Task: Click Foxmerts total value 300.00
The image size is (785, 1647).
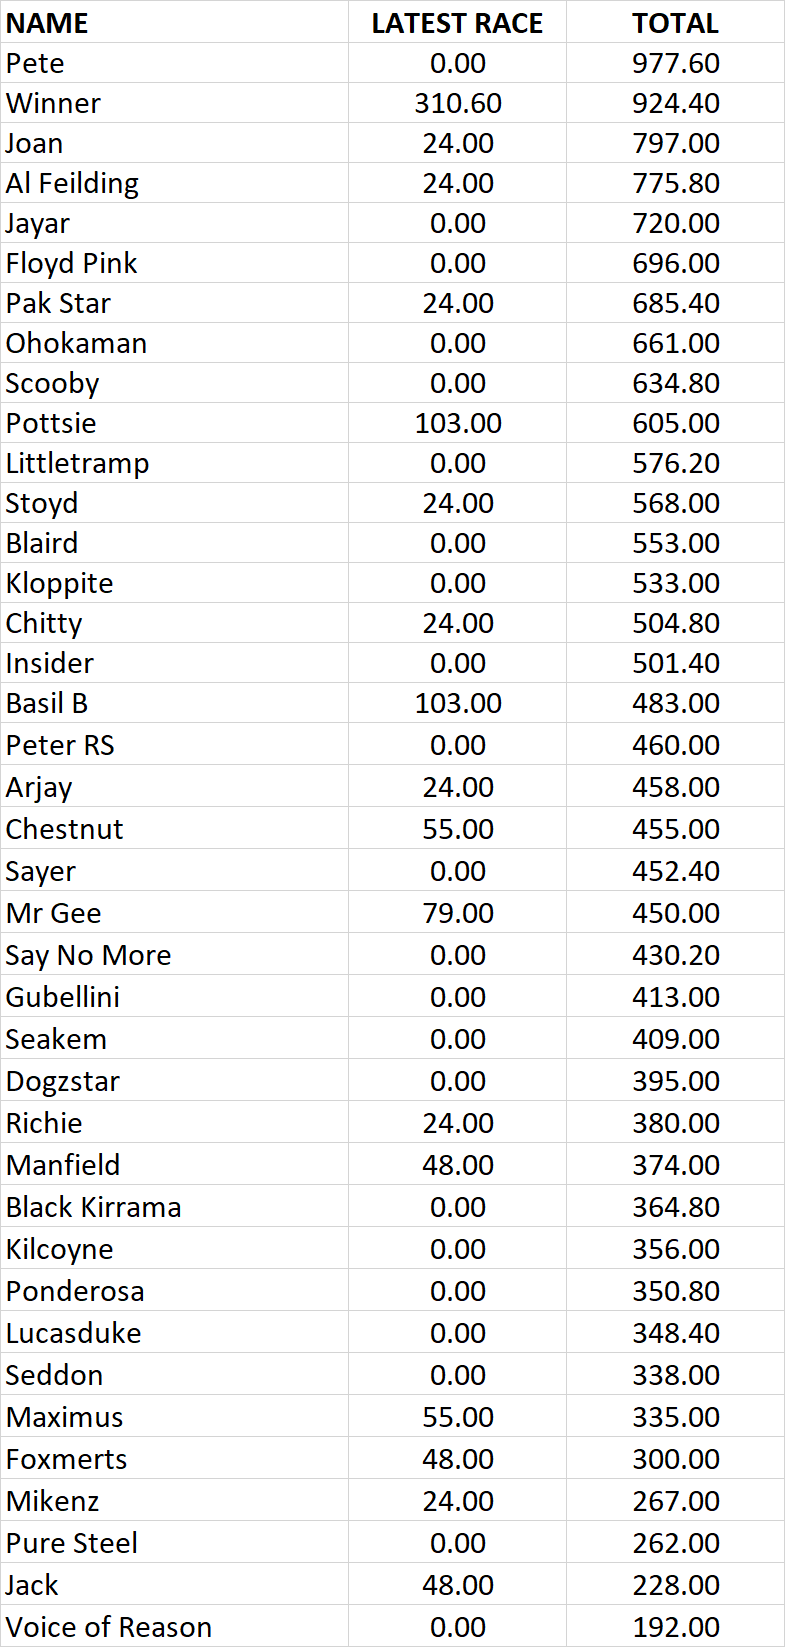Action: [675, 1459]
